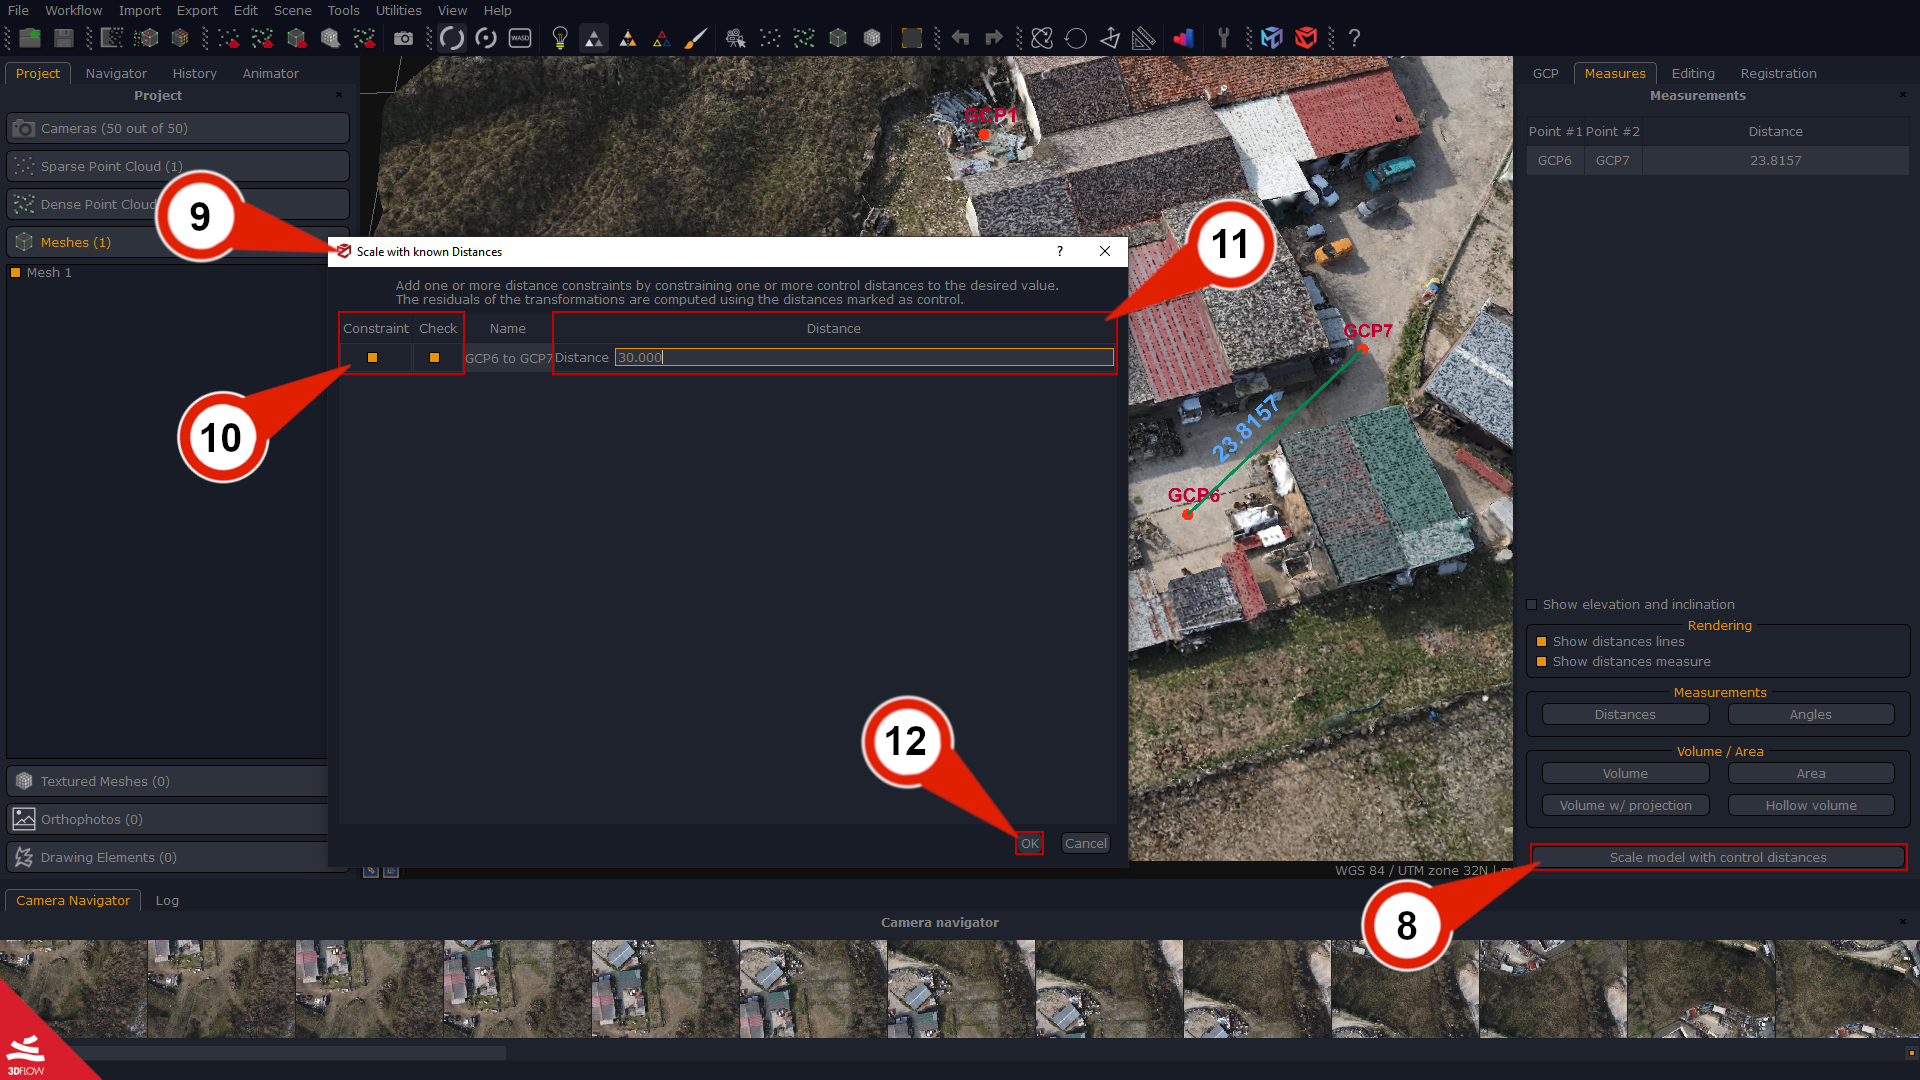Click the dialog's question mark help button
Viewport: 1920px width, 1080px height.
1059,251
